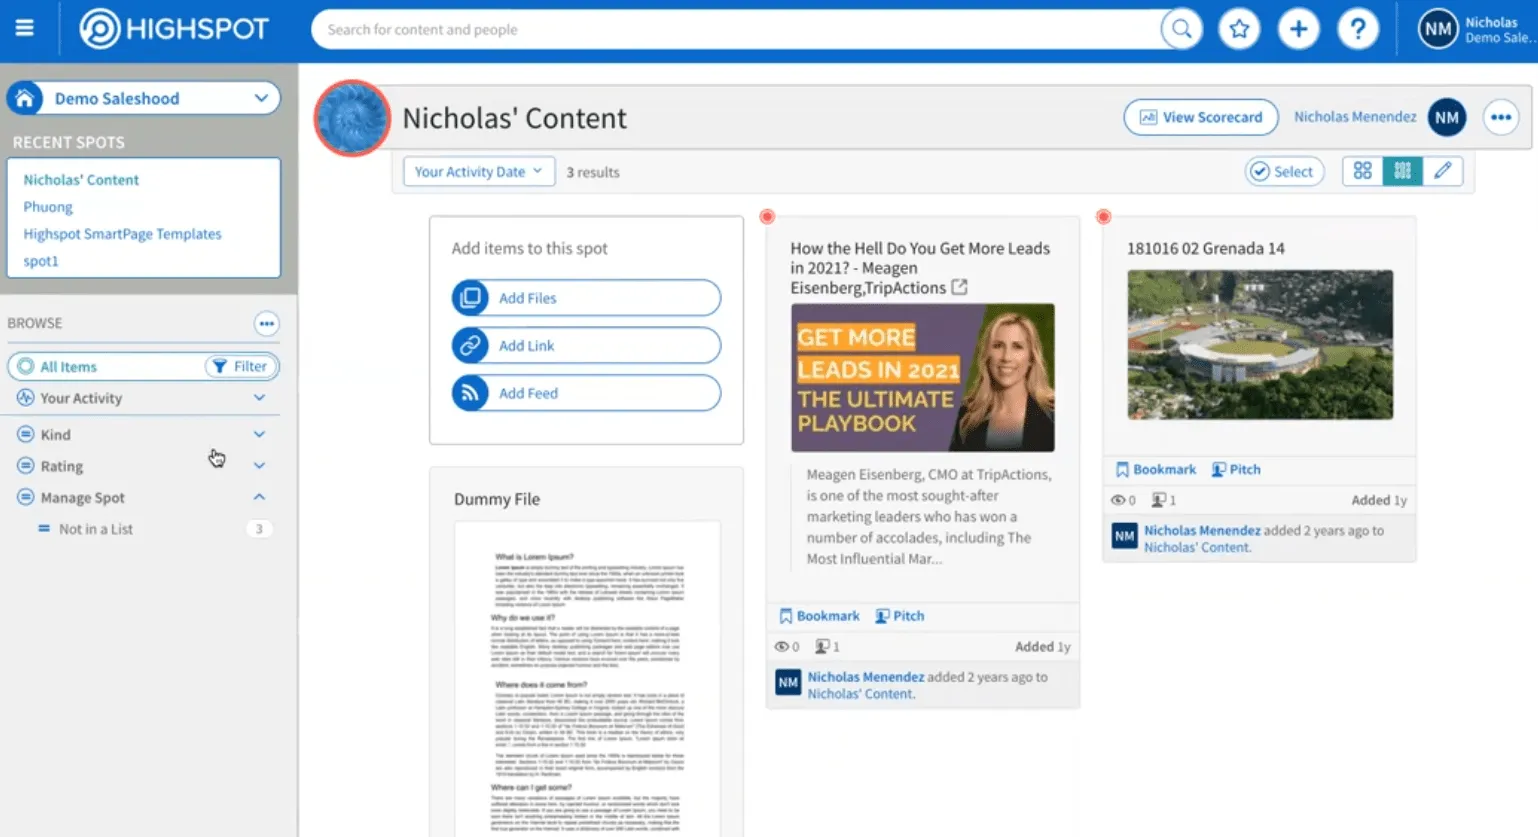
Task: Open the spot actions ellipsis button
Action: 1500,117
